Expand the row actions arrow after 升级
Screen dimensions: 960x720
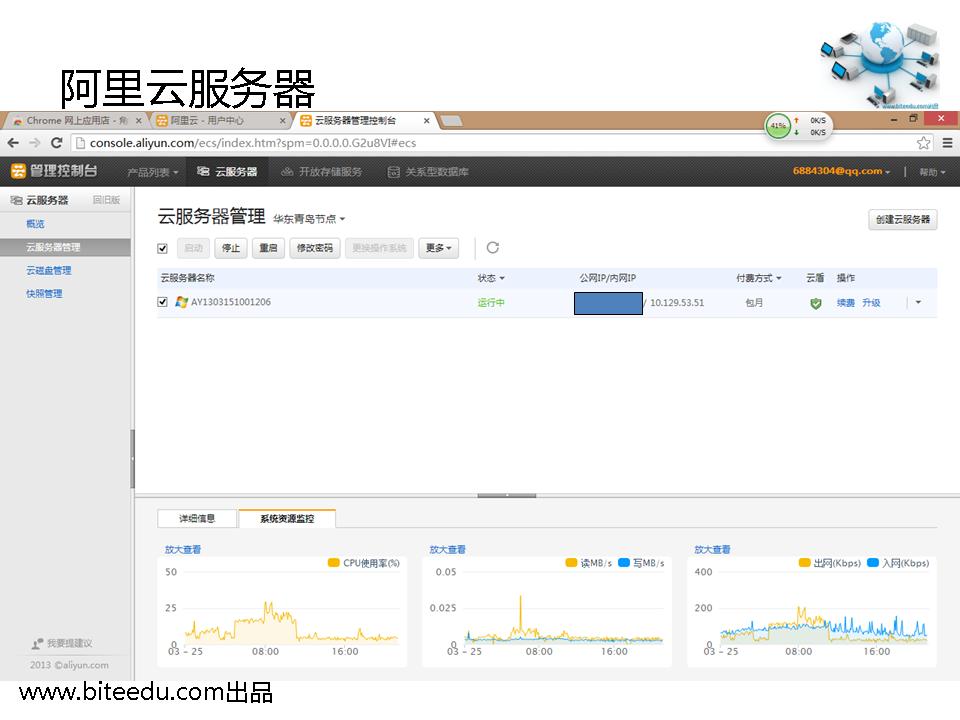coord(918,302)
